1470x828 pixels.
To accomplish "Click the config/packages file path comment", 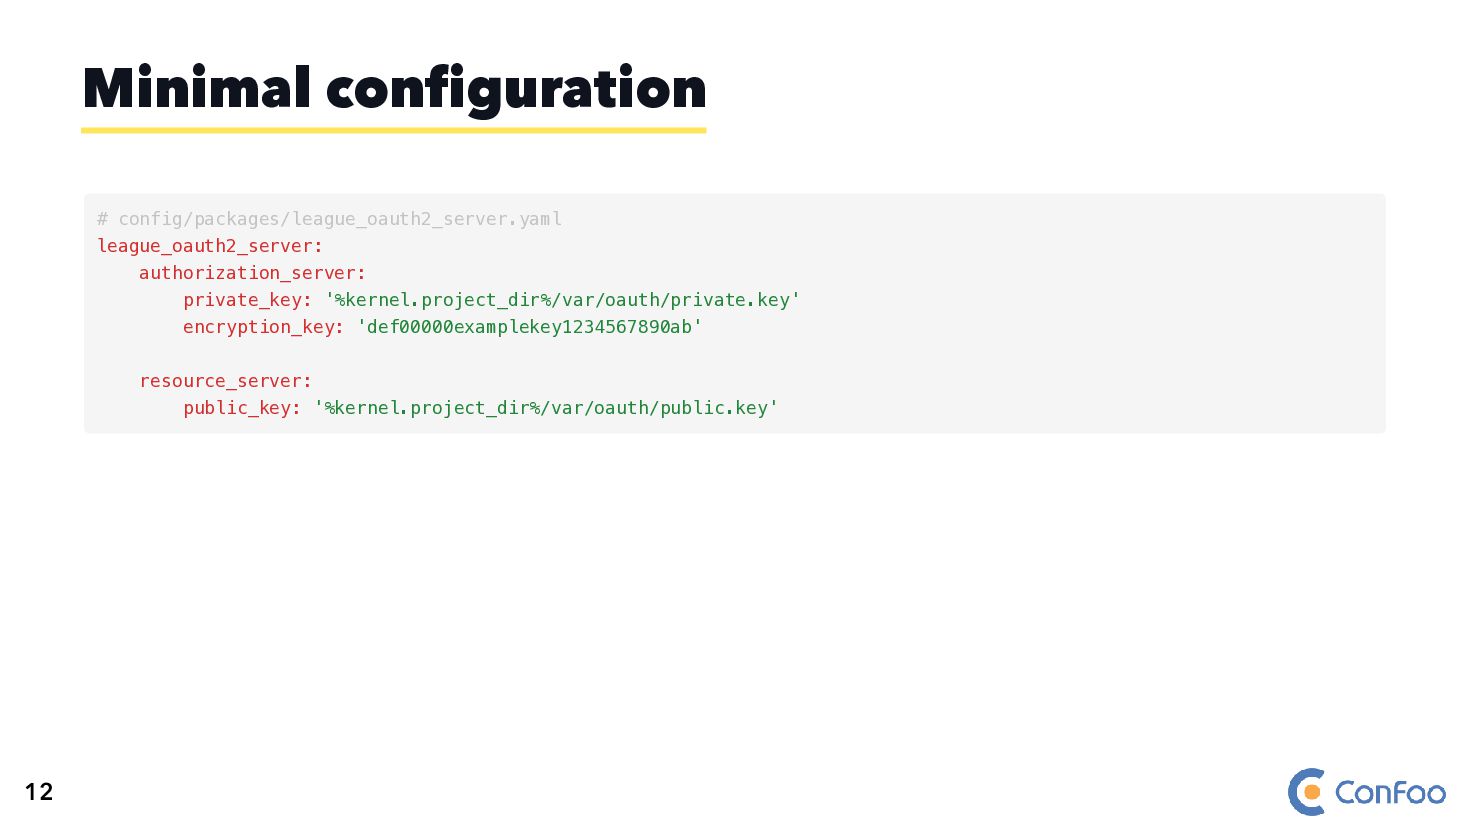I will (x=330, y=219).
